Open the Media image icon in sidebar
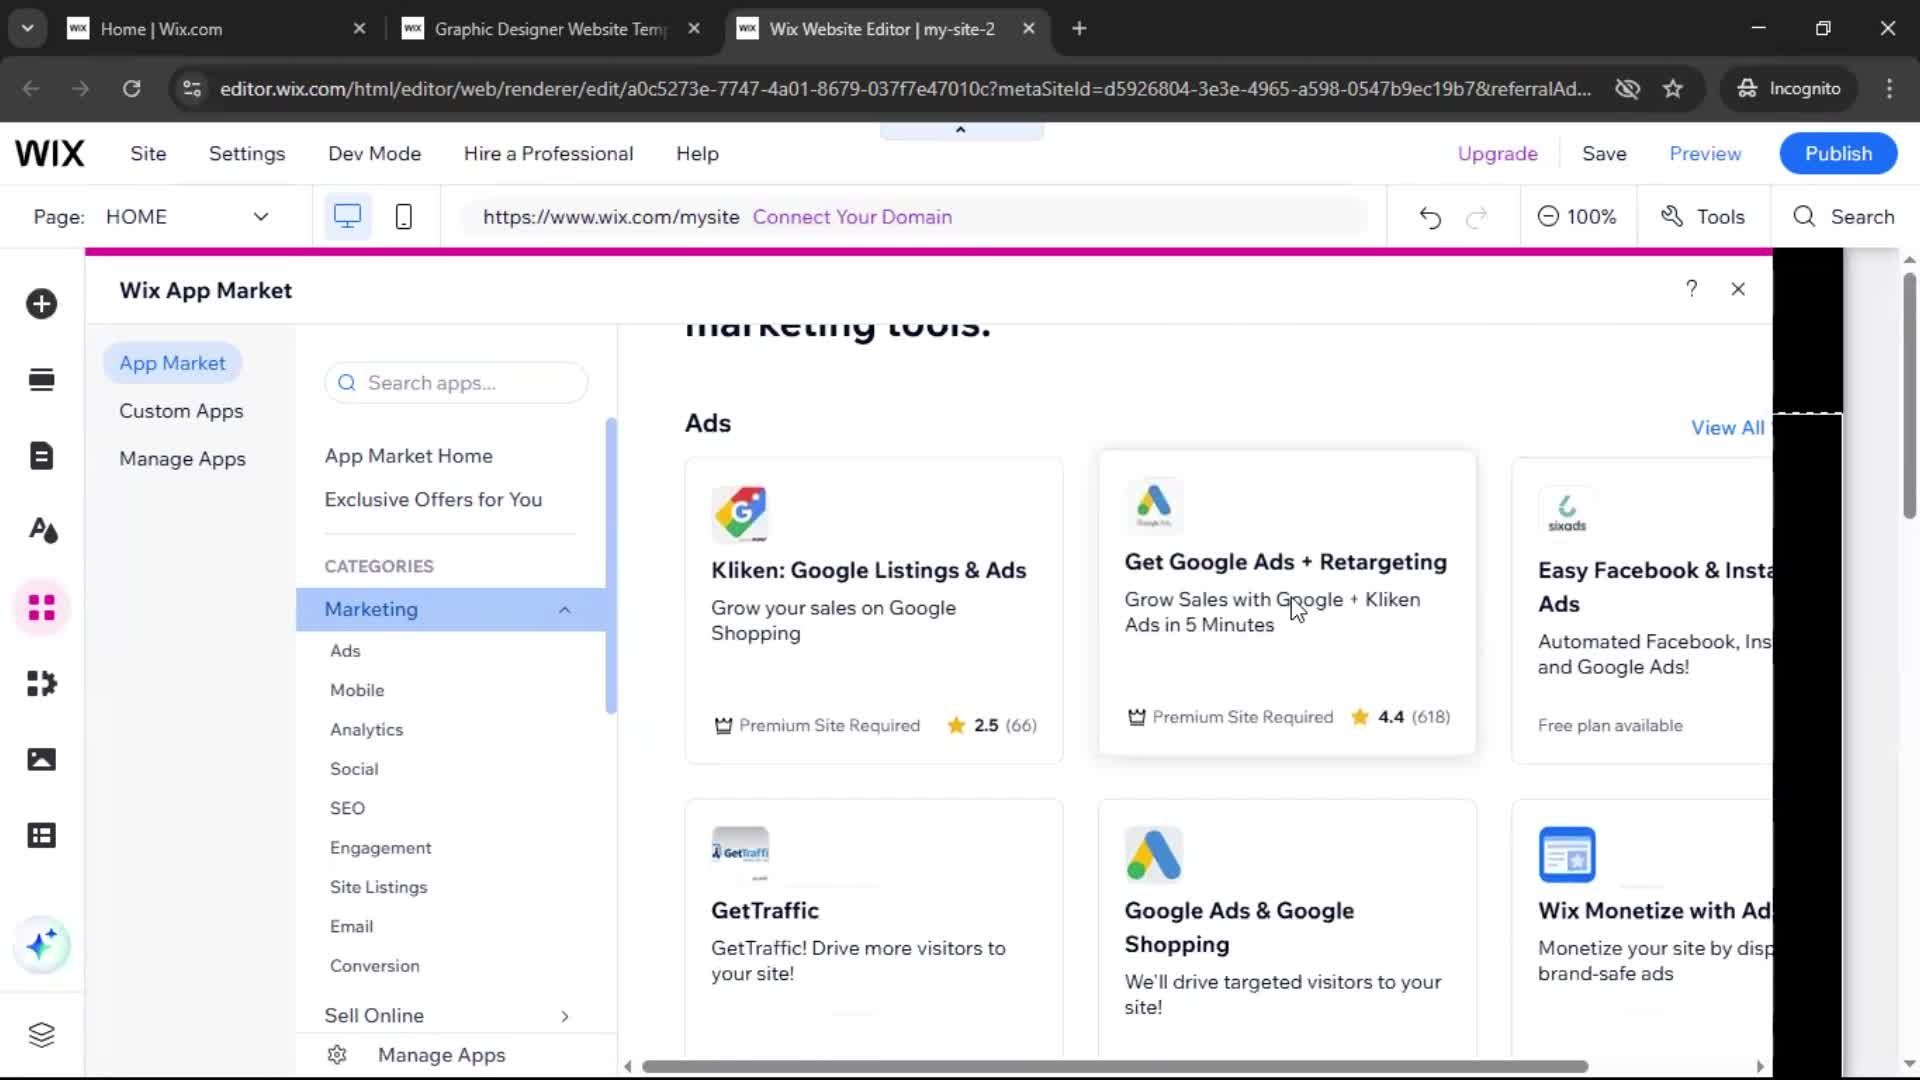Image resolution: width=1920 pixels, height=1080 pixels. [x=42, y=760]
